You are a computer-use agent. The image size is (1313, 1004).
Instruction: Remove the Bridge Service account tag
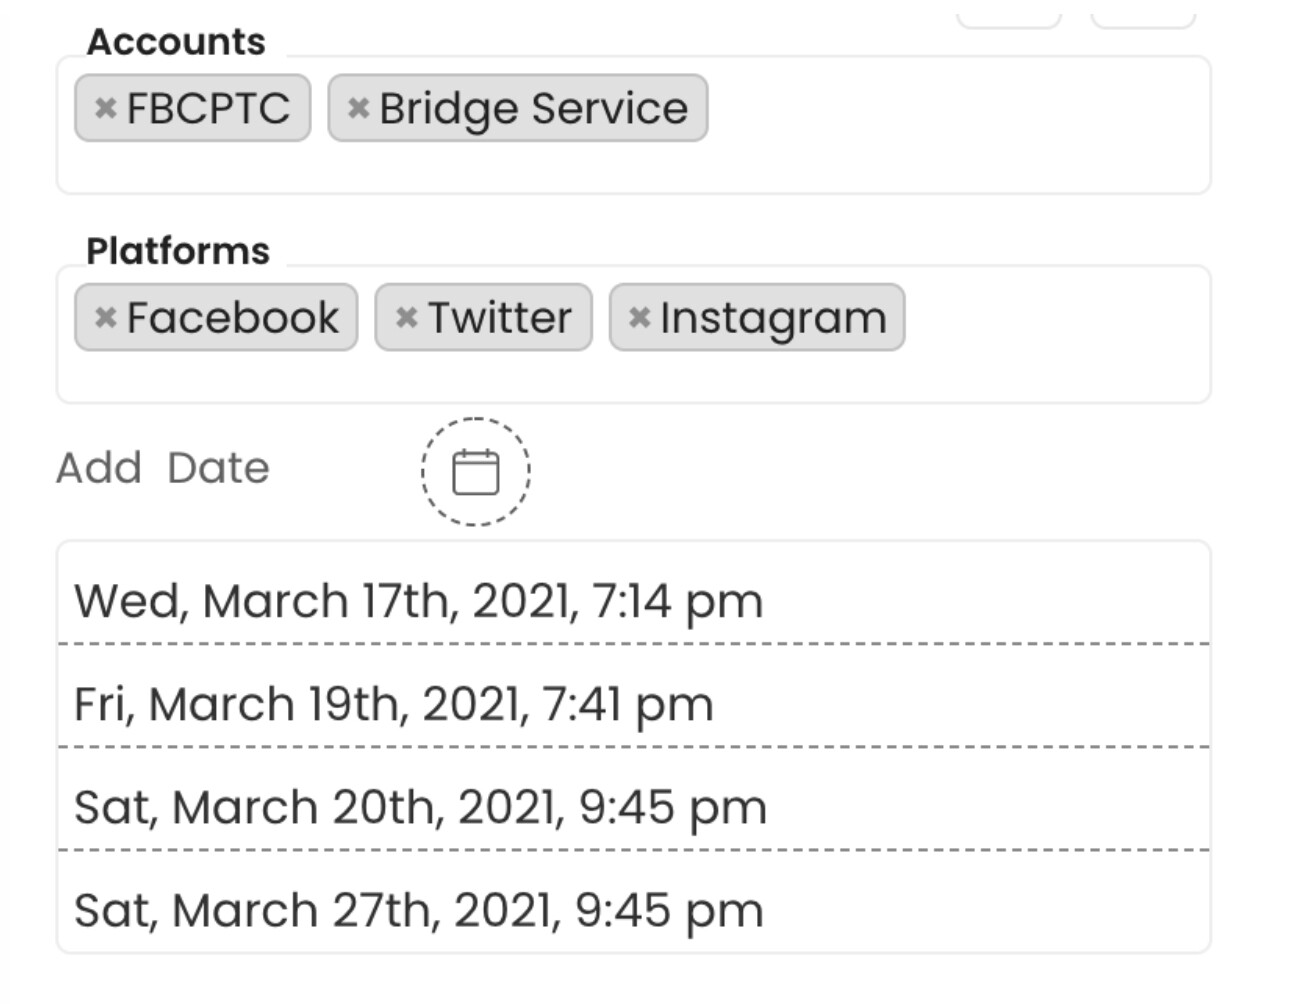[x=358, y=108]
